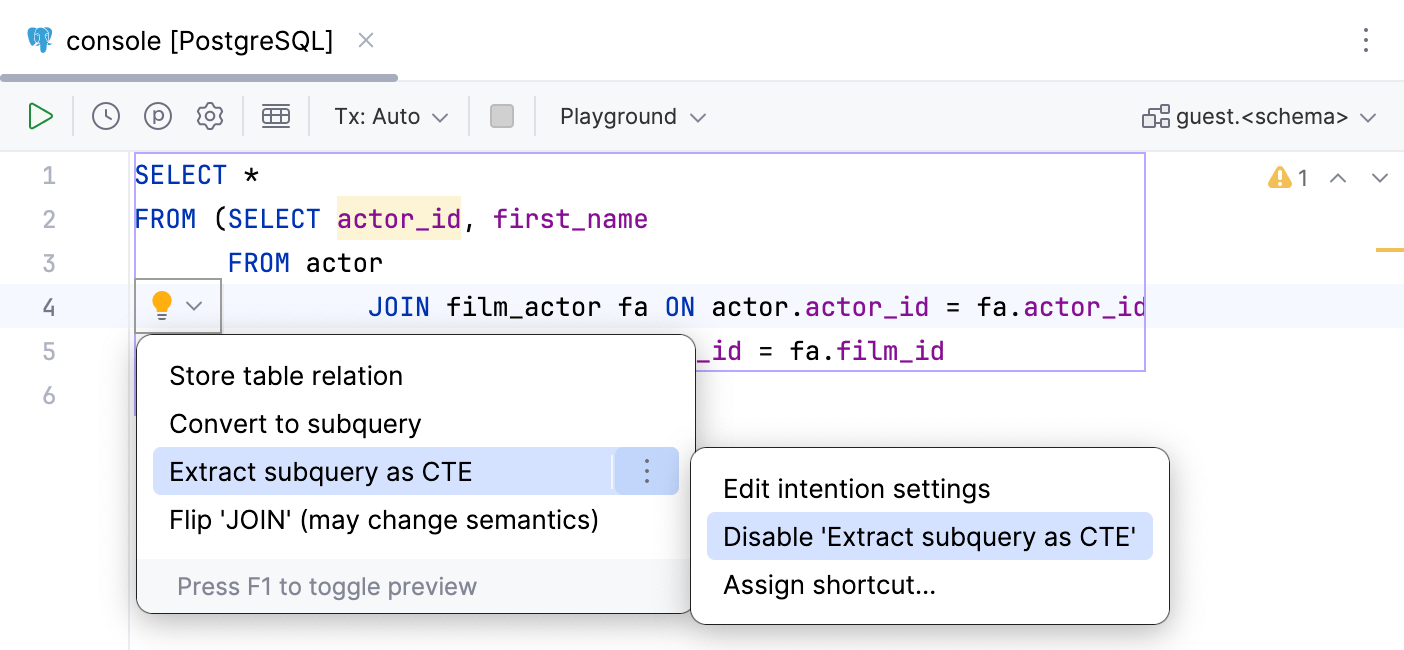Click the light bulb intention icon
This screenshot has height=650, width=1404.
162,306
